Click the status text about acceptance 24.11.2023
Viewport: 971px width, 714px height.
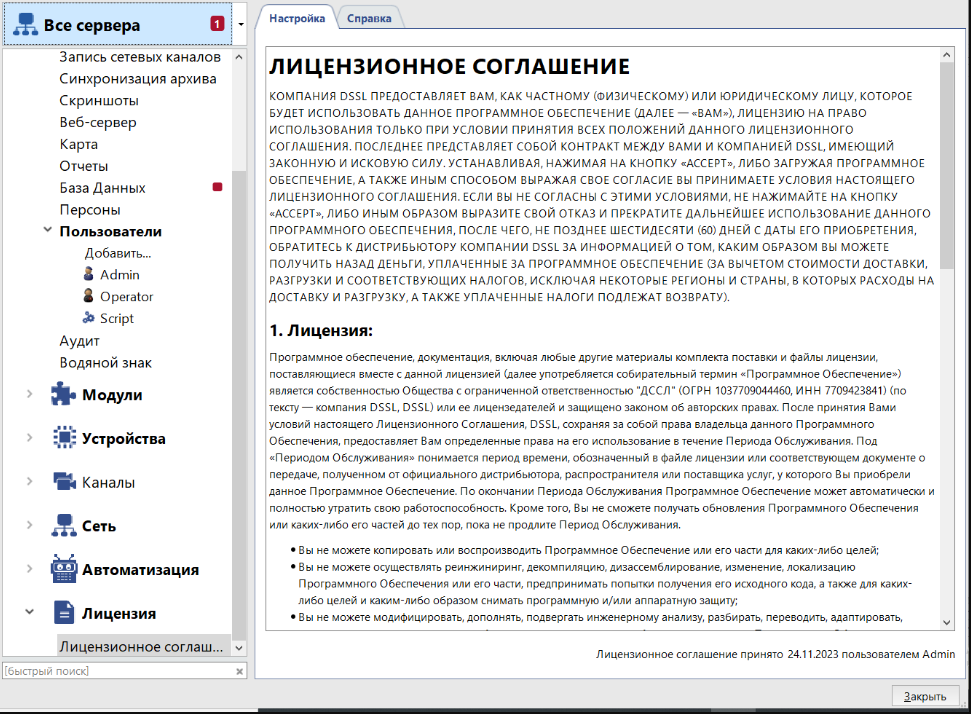coord(775,654)
